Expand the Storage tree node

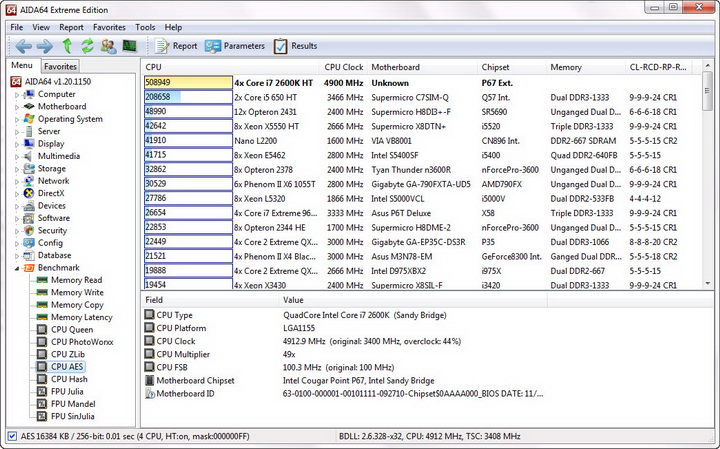tap(17, 169)
